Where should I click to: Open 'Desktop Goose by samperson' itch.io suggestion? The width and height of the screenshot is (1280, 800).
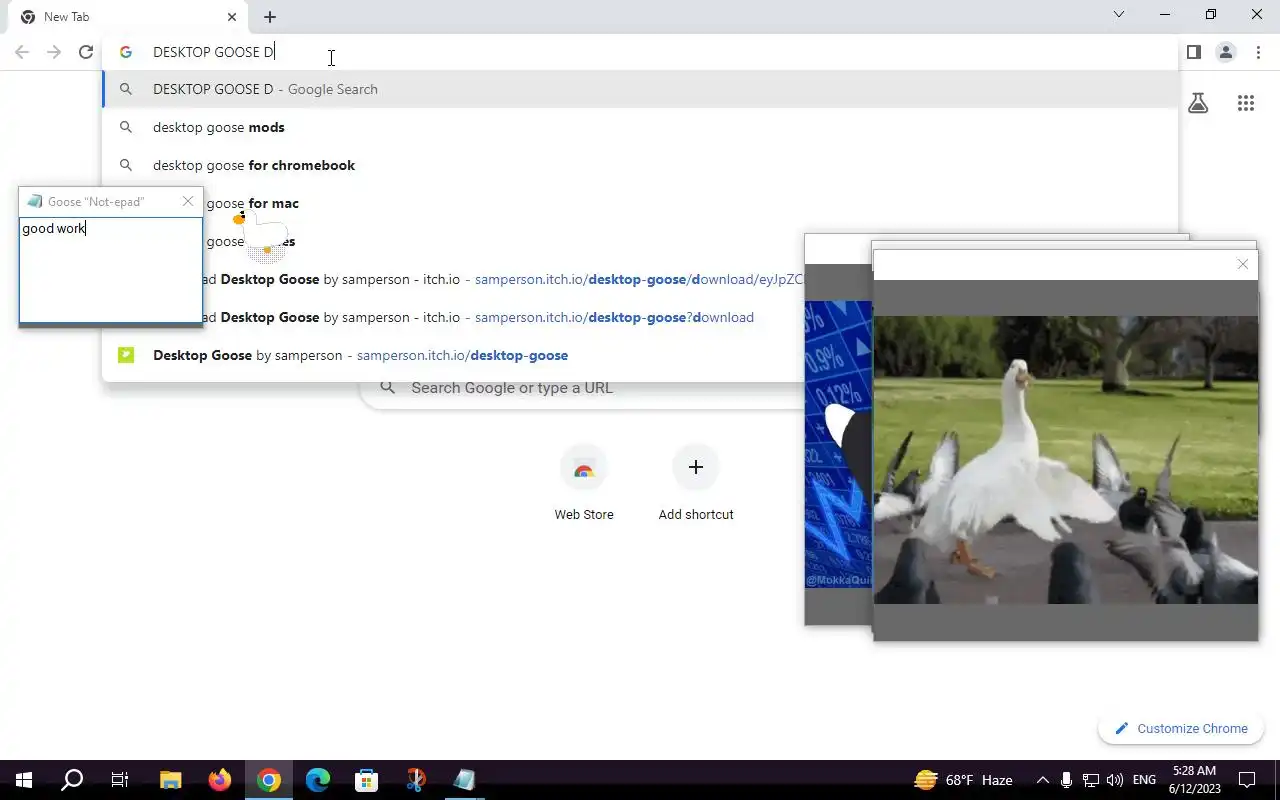coord(640,355)
